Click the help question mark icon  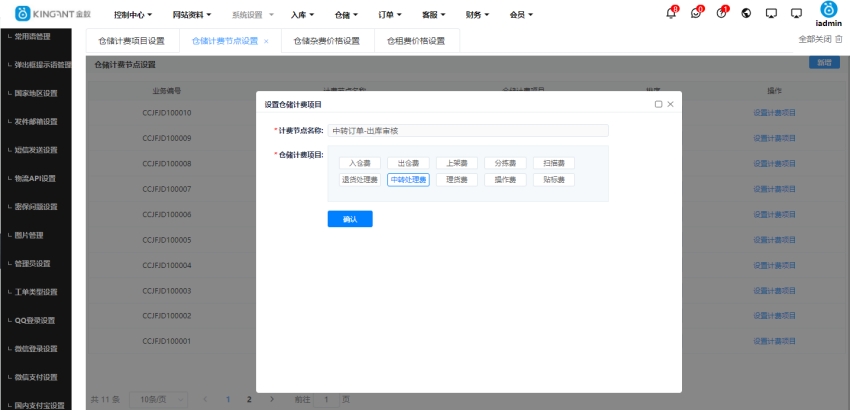point(721,14)
